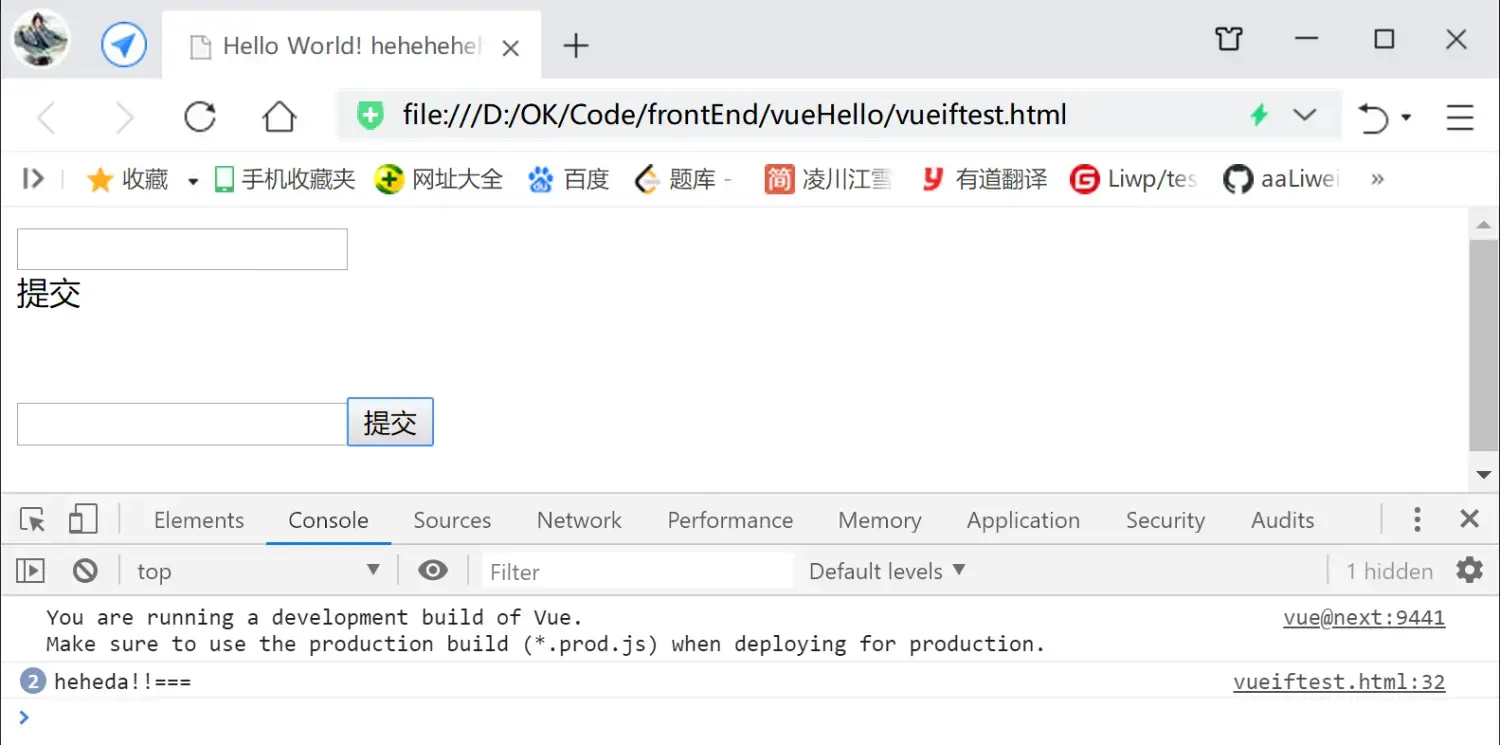Open the 收藏 star favorites button

(x=128, y=180)
